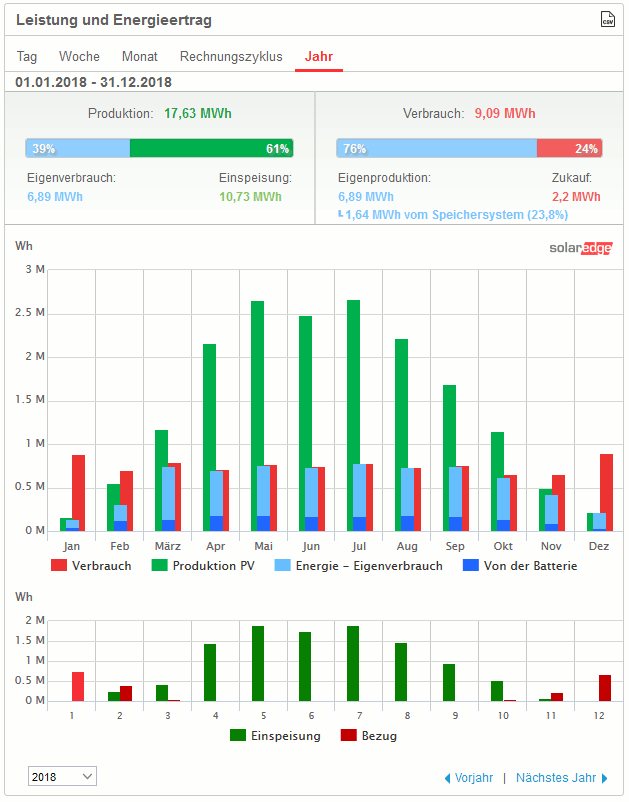Click the red Zukauf 24% bar segment
Screen dimensions: 629x802
569,149
